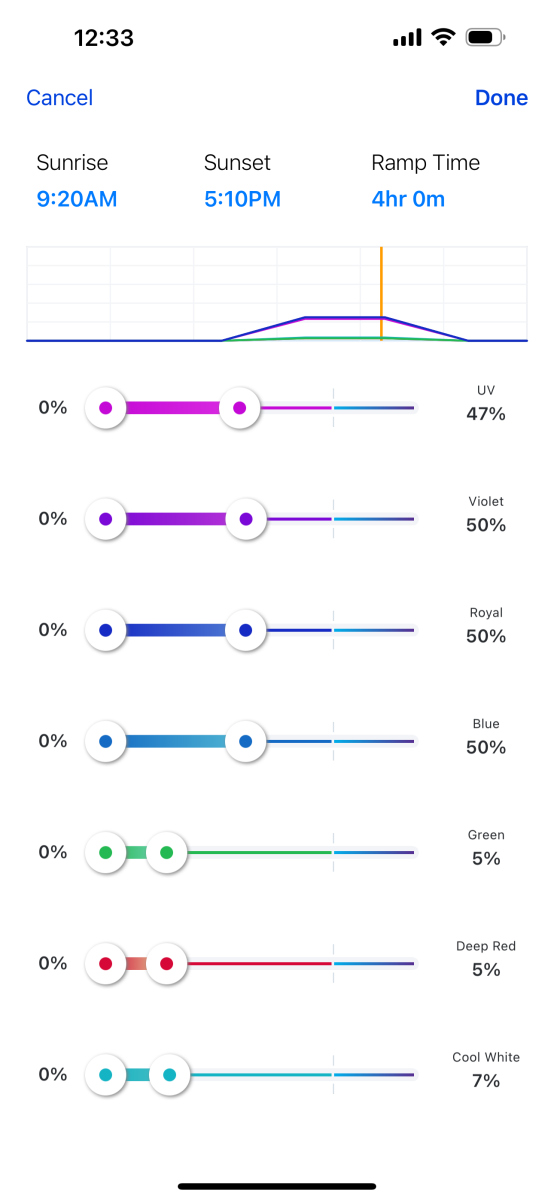Viewport: 554px width, 1200px height.
Task: Tap the battery icon in status bar
Action: point(485,38)
